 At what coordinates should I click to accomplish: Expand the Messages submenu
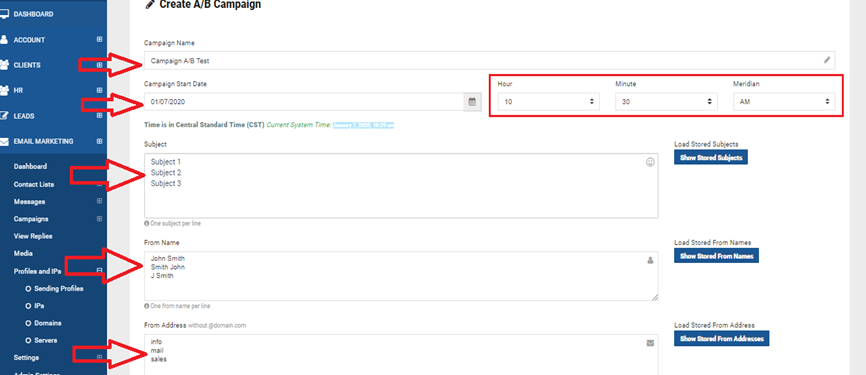(x=99, y=201)
